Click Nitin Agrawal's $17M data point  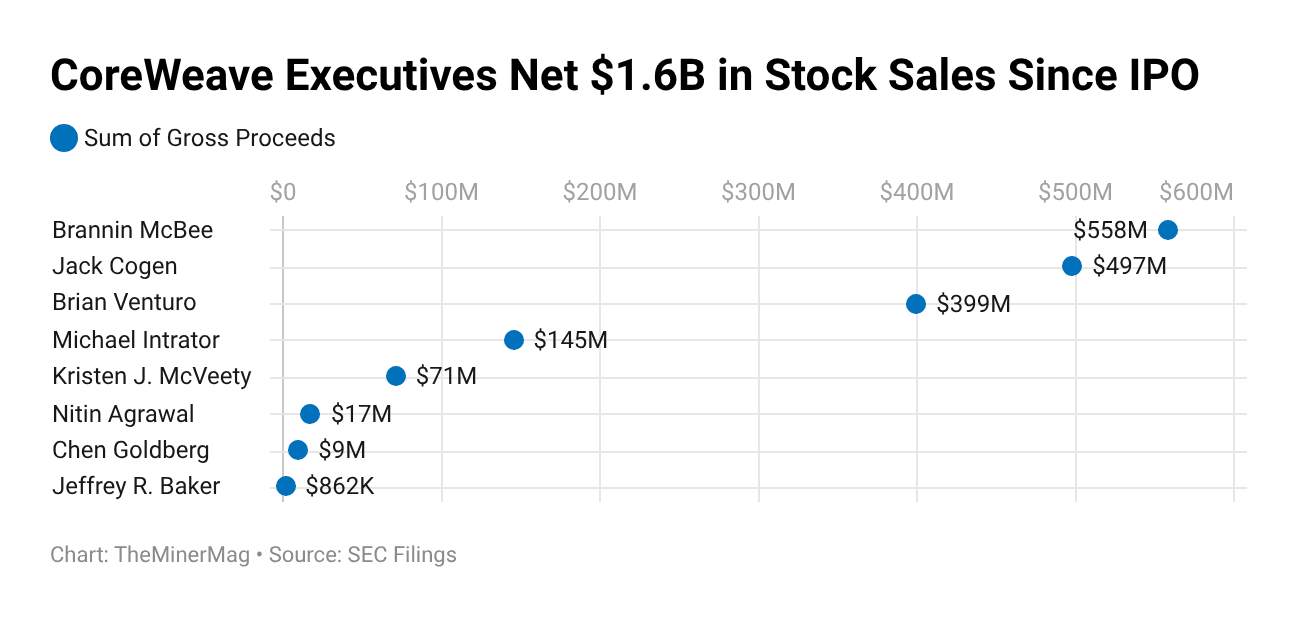[310, 414]
